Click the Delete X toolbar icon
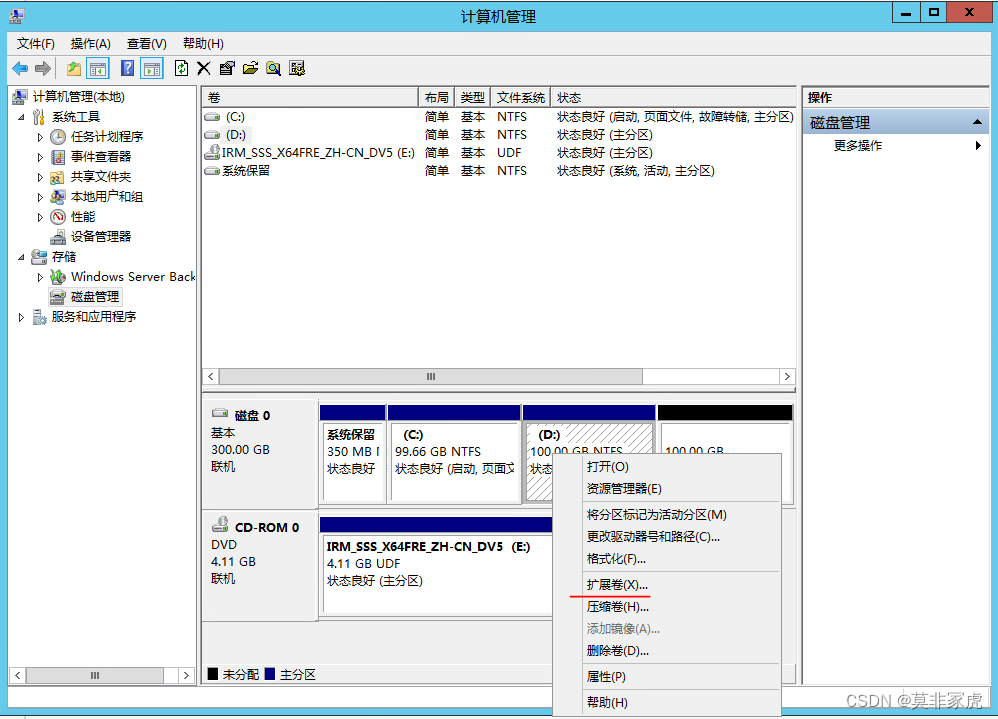The height and width of the screenshot is (719, 998). coord(204,68)
